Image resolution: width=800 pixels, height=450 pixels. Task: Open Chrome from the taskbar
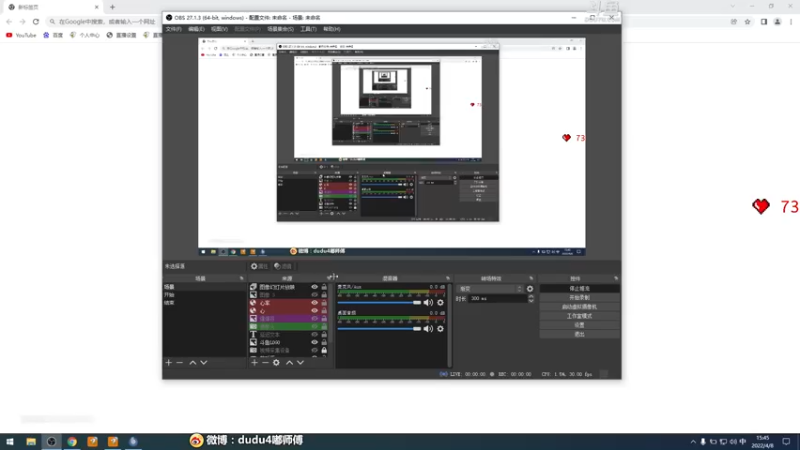pyautogui.click(x=72, y=441)
